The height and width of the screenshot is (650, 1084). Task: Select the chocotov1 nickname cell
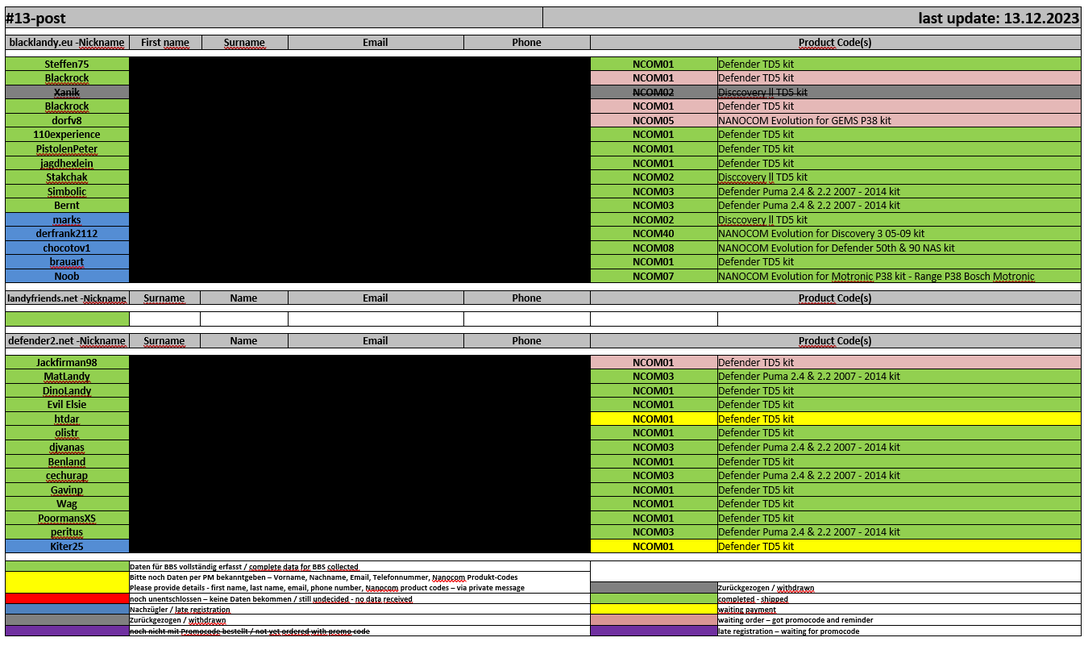point(67,248)
